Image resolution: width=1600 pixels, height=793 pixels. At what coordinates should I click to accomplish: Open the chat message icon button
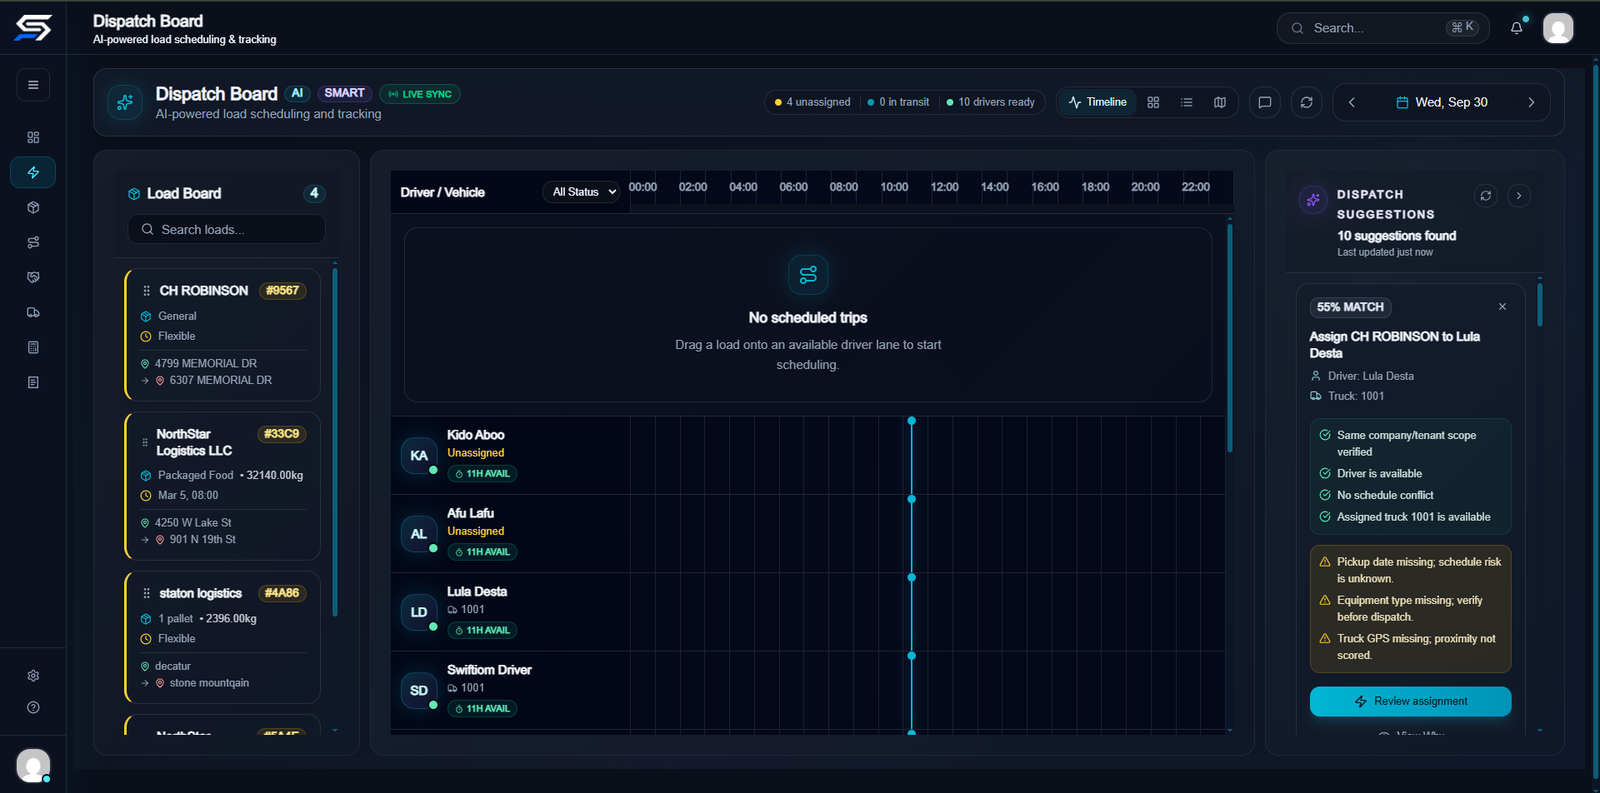click(1265, 102)
